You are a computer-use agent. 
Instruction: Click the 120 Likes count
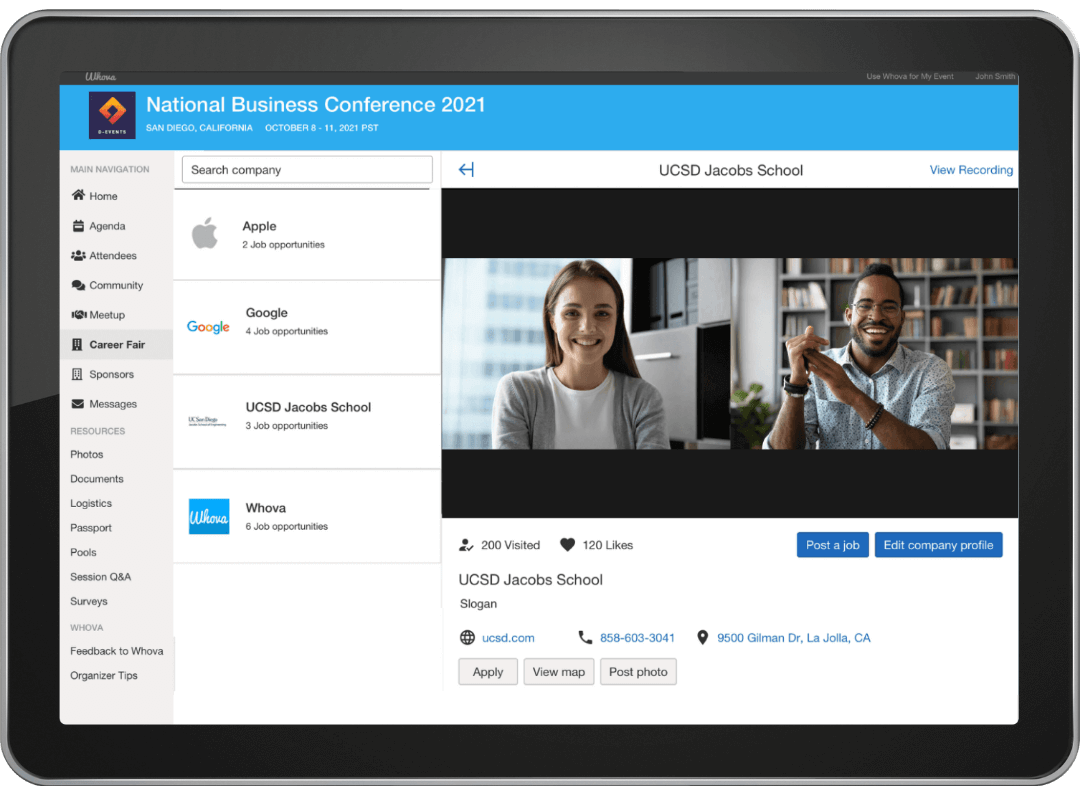tap(608, 545)
